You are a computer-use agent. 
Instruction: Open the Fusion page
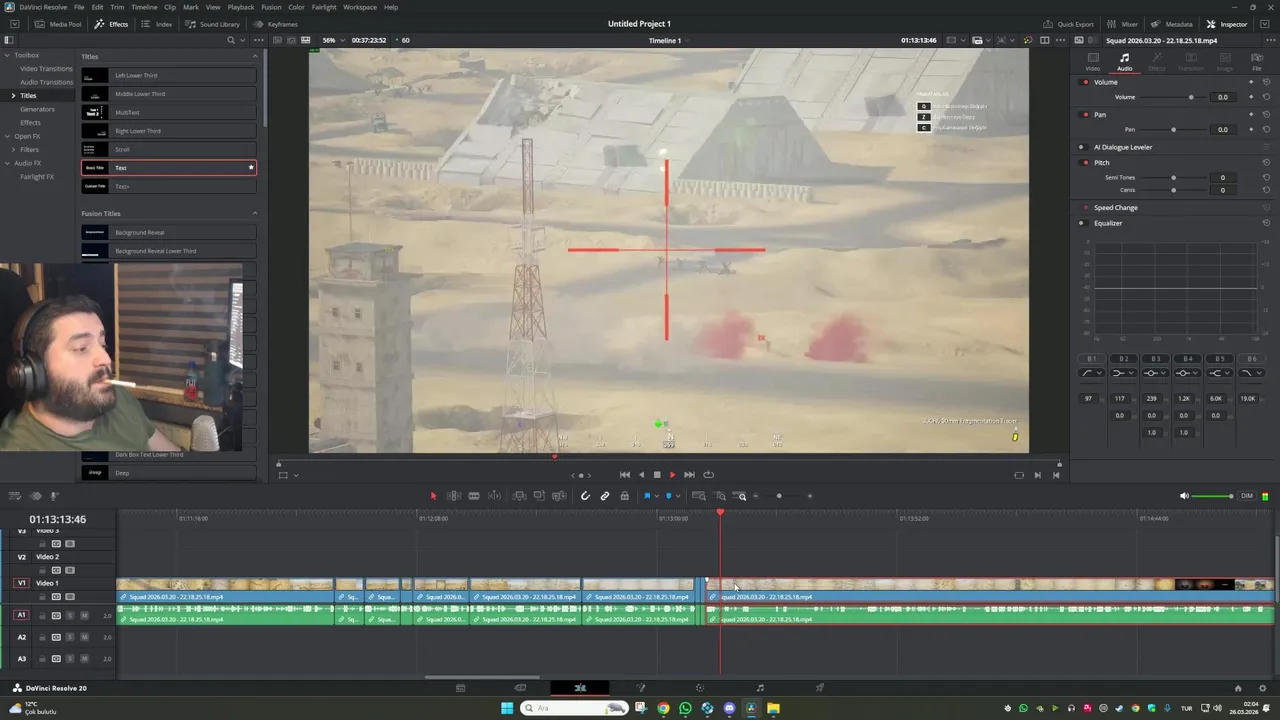(x=640, y=688)
